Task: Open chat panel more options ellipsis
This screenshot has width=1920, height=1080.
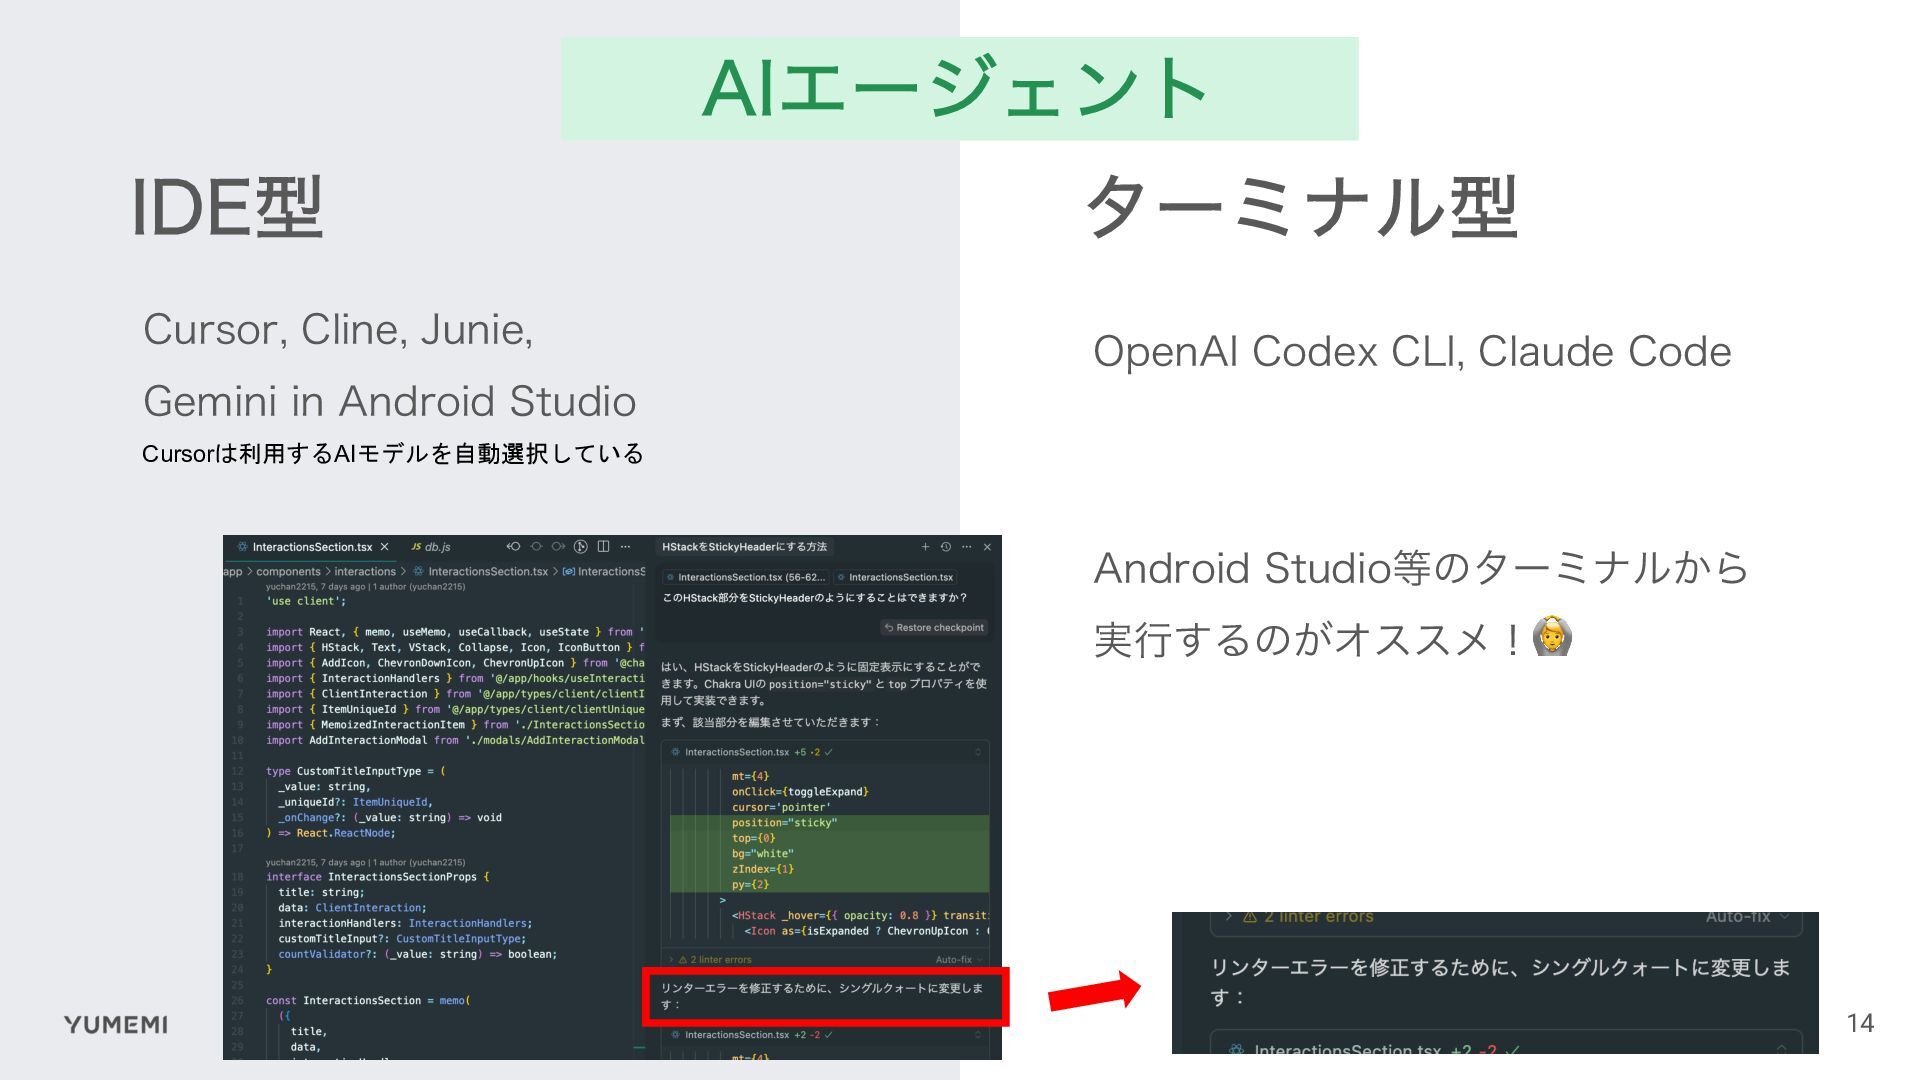Action: tap(966, 547)
